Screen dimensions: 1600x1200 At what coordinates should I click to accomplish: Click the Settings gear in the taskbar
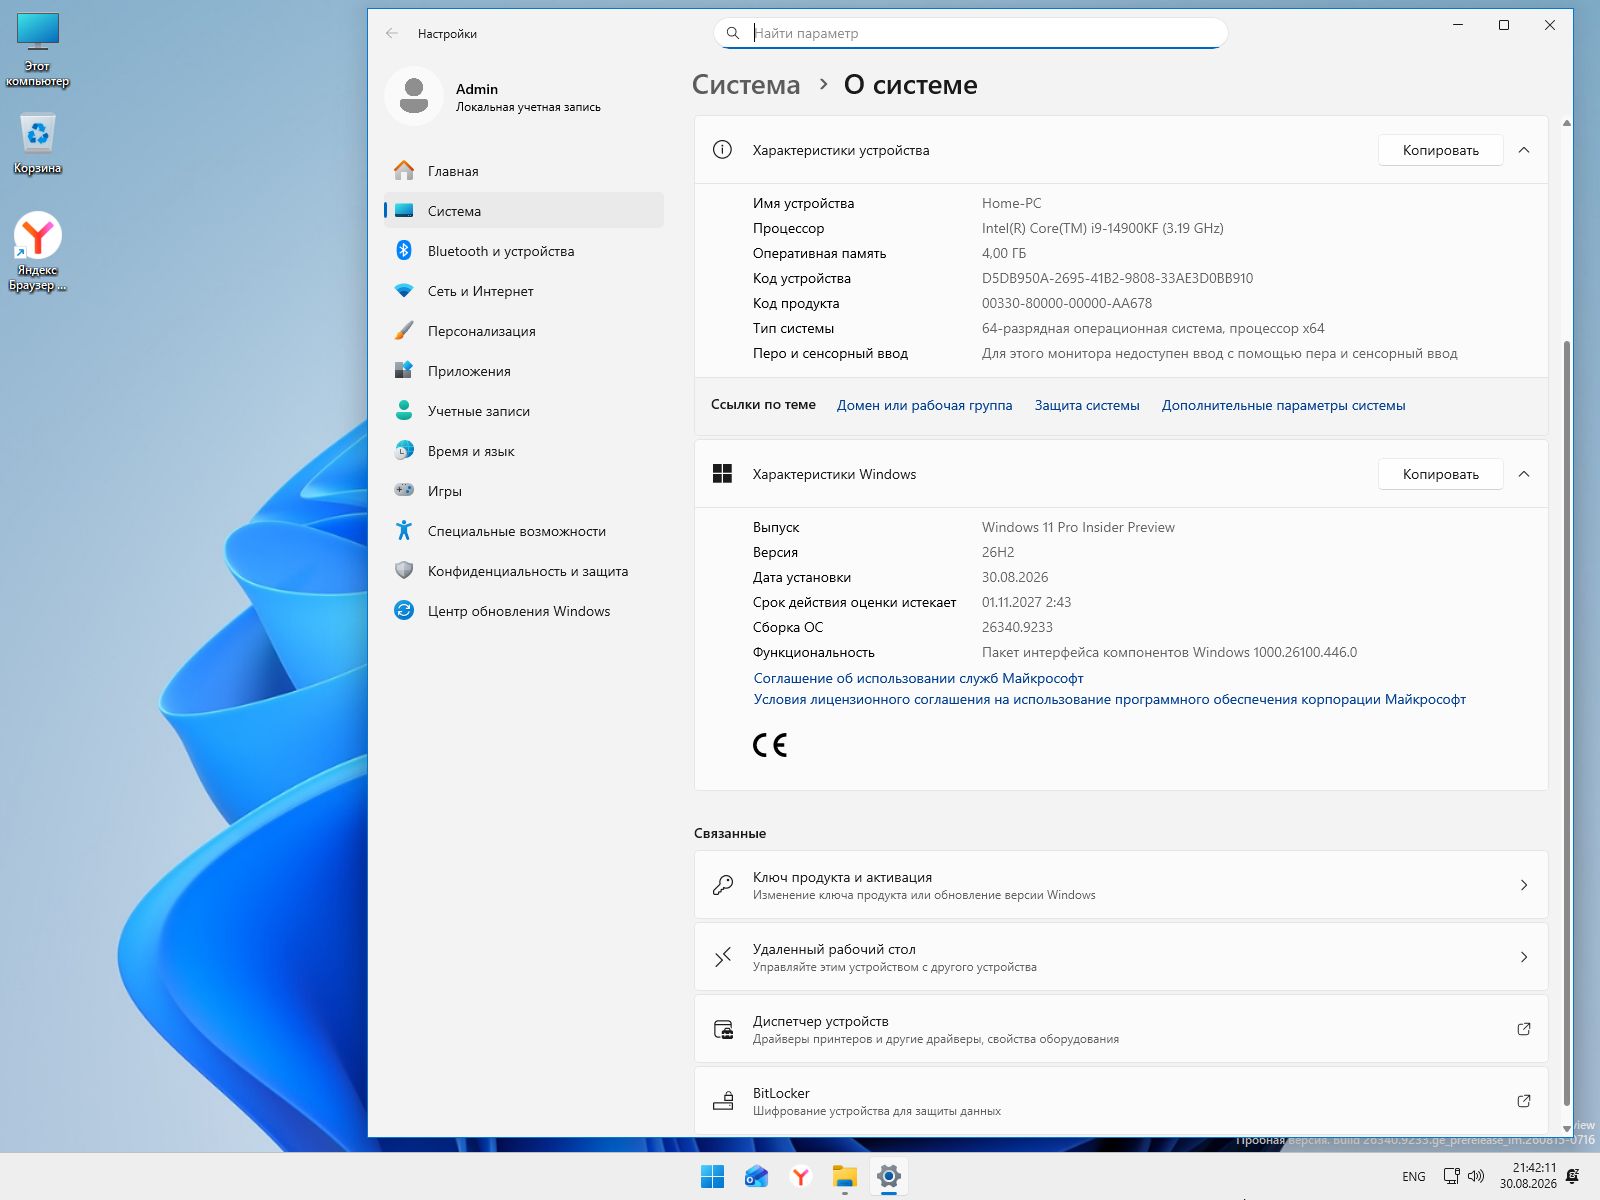[x=889, y=1177]
